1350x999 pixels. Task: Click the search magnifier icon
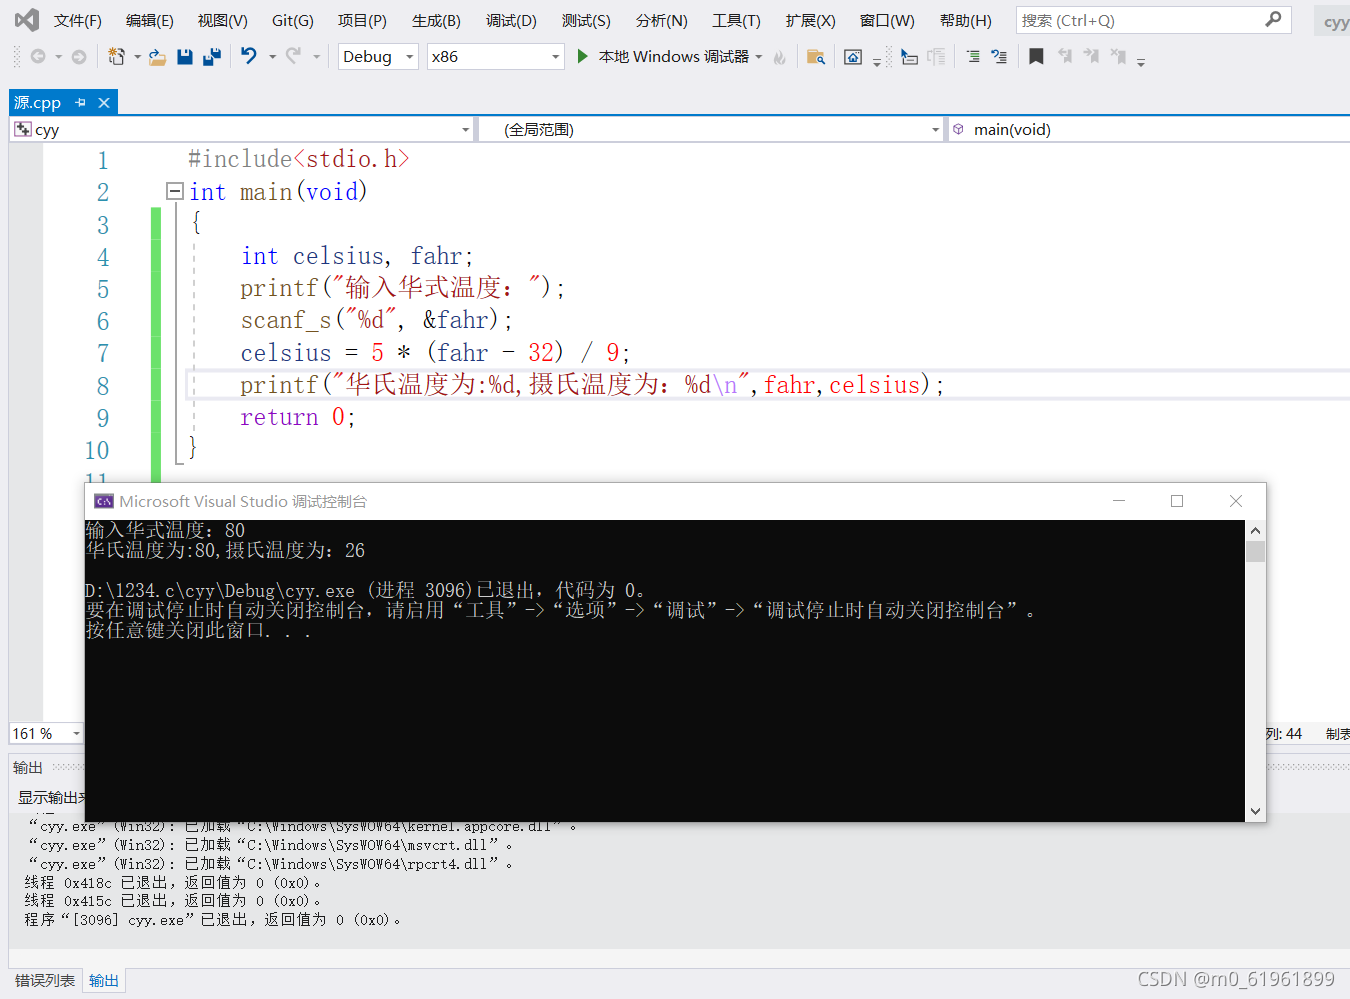point(1273,19)
